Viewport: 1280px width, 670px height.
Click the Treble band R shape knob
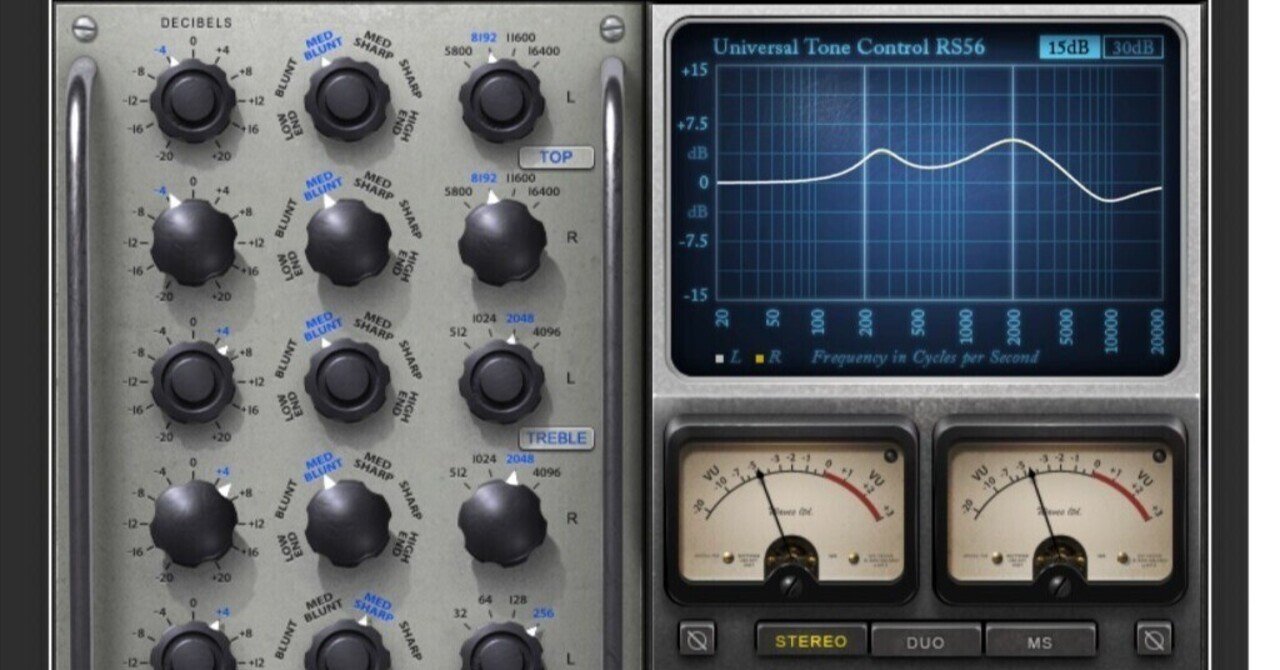tap(347, 522)
